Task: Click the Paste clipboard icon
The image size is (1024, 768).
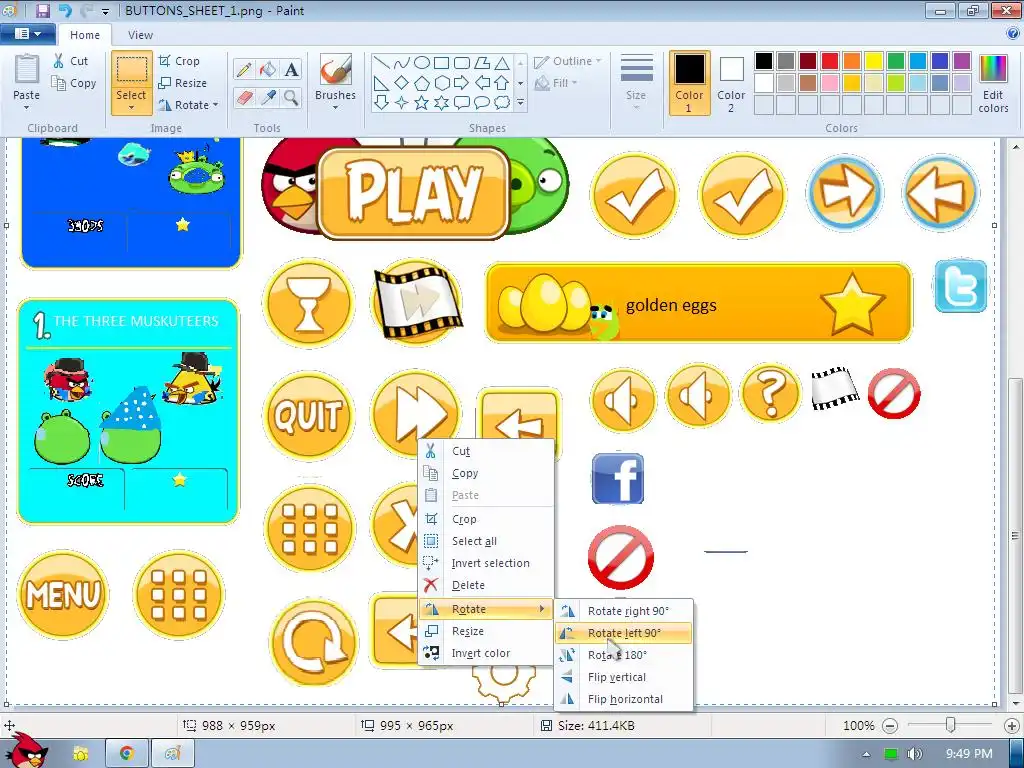Action: point(27,69)
